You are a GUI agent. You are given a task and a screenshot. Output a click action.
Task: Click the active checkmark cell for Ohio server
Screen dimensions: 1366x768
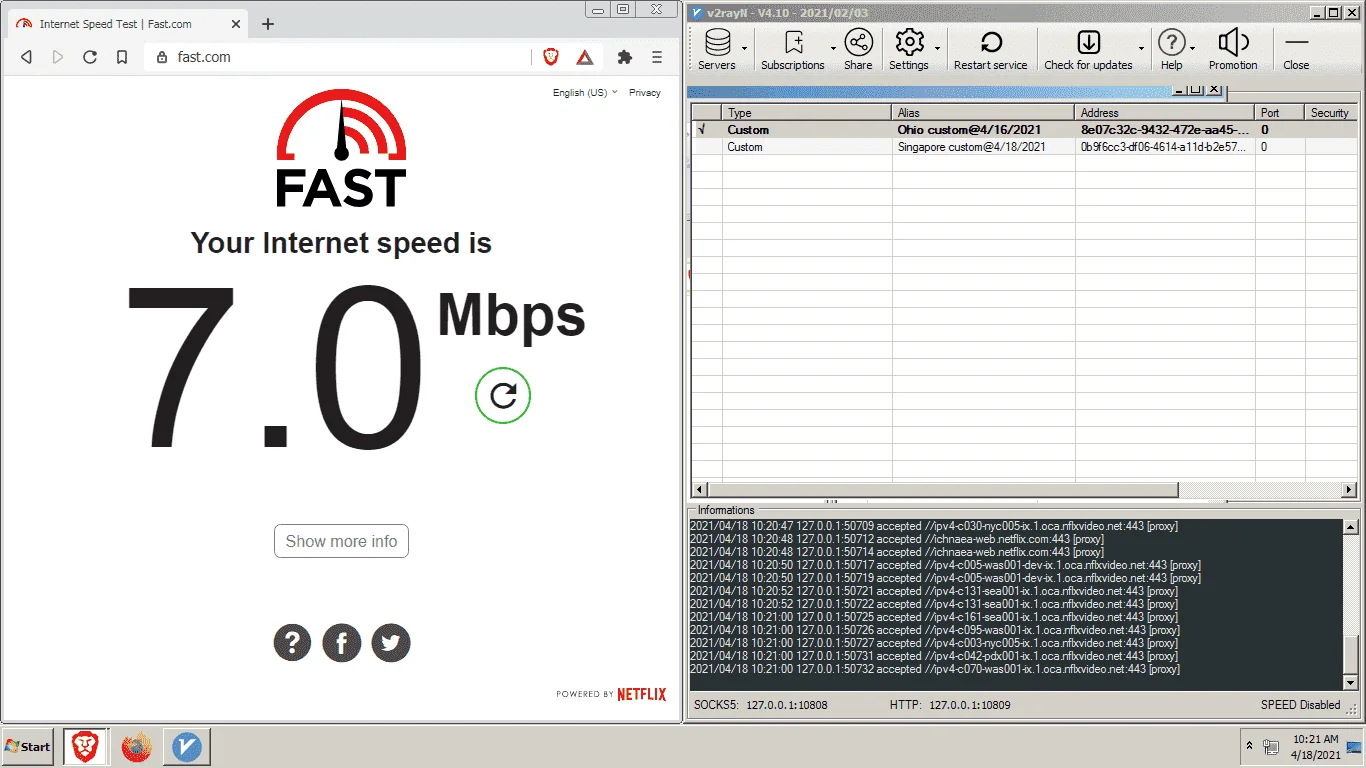706,130
